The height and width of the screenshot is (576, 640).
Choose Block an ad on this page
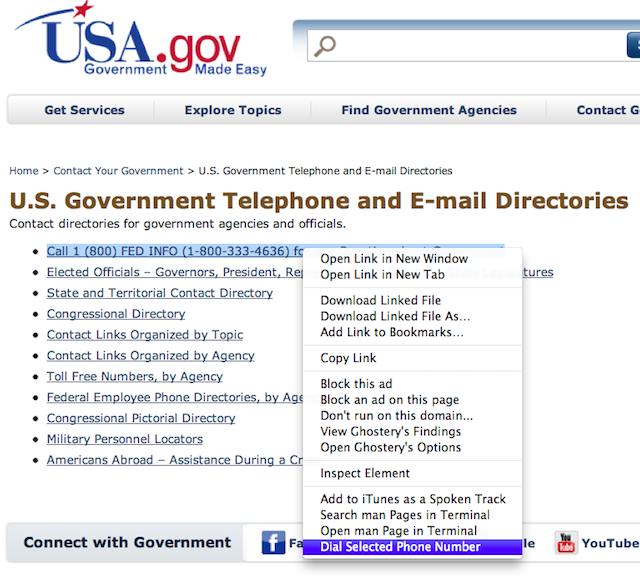click(x=412, y=400)
